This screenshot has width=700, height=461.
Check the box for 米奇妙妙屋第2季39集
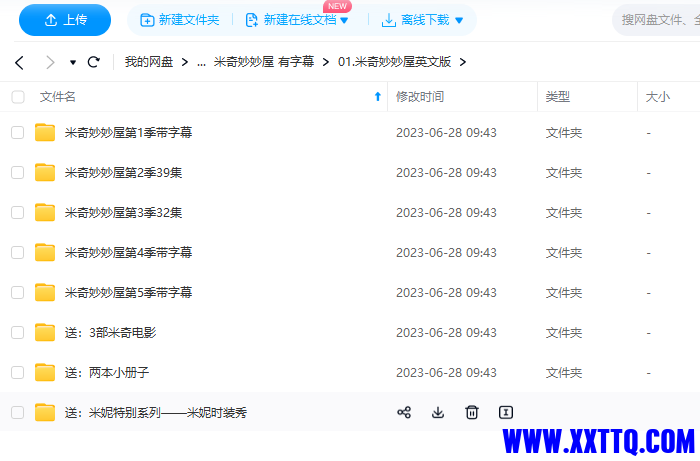[x=17, y=173]
